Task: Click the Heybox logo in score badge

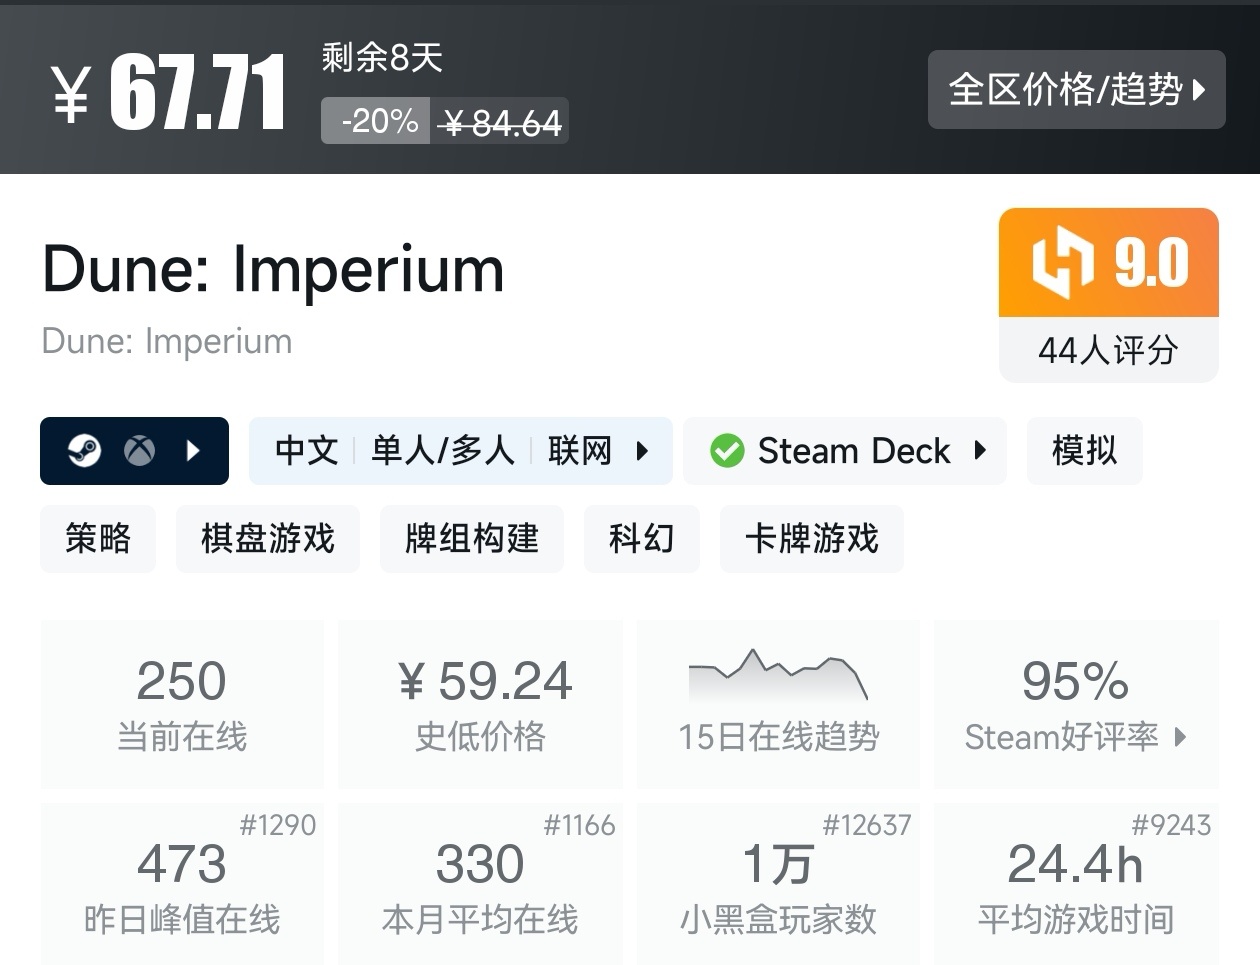Action: (1063, 262)
